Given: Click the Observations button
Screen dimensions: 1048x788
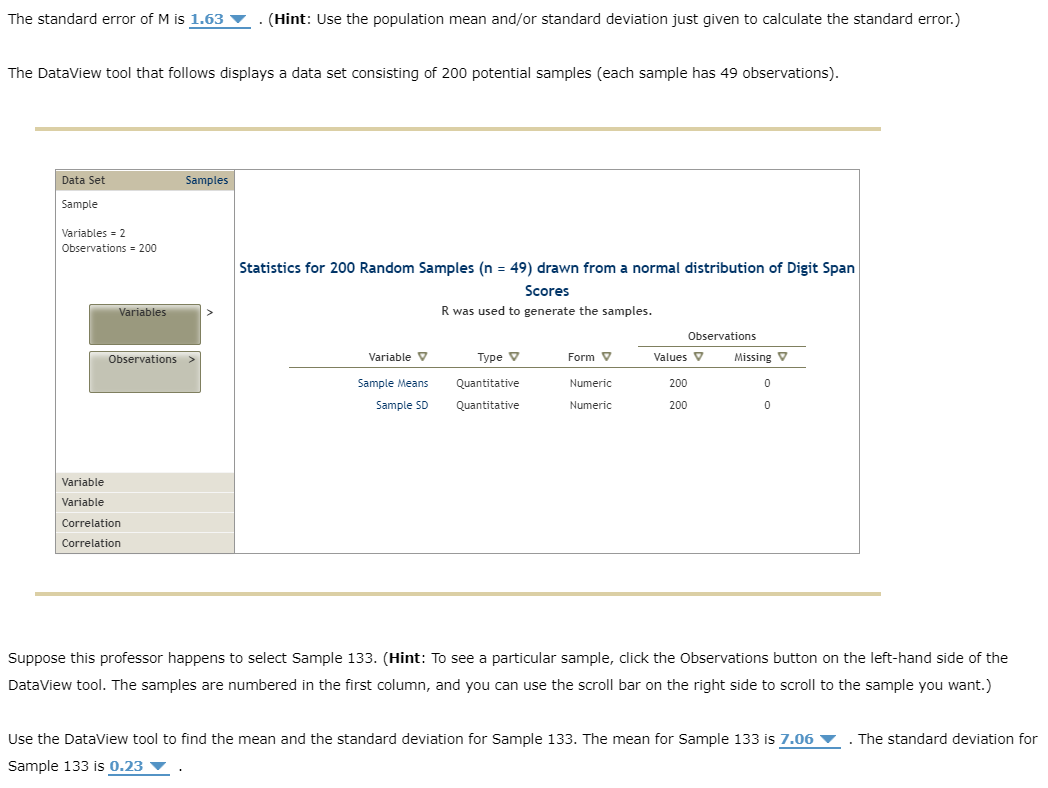Looking at the screenshot, I should [142, 371].
